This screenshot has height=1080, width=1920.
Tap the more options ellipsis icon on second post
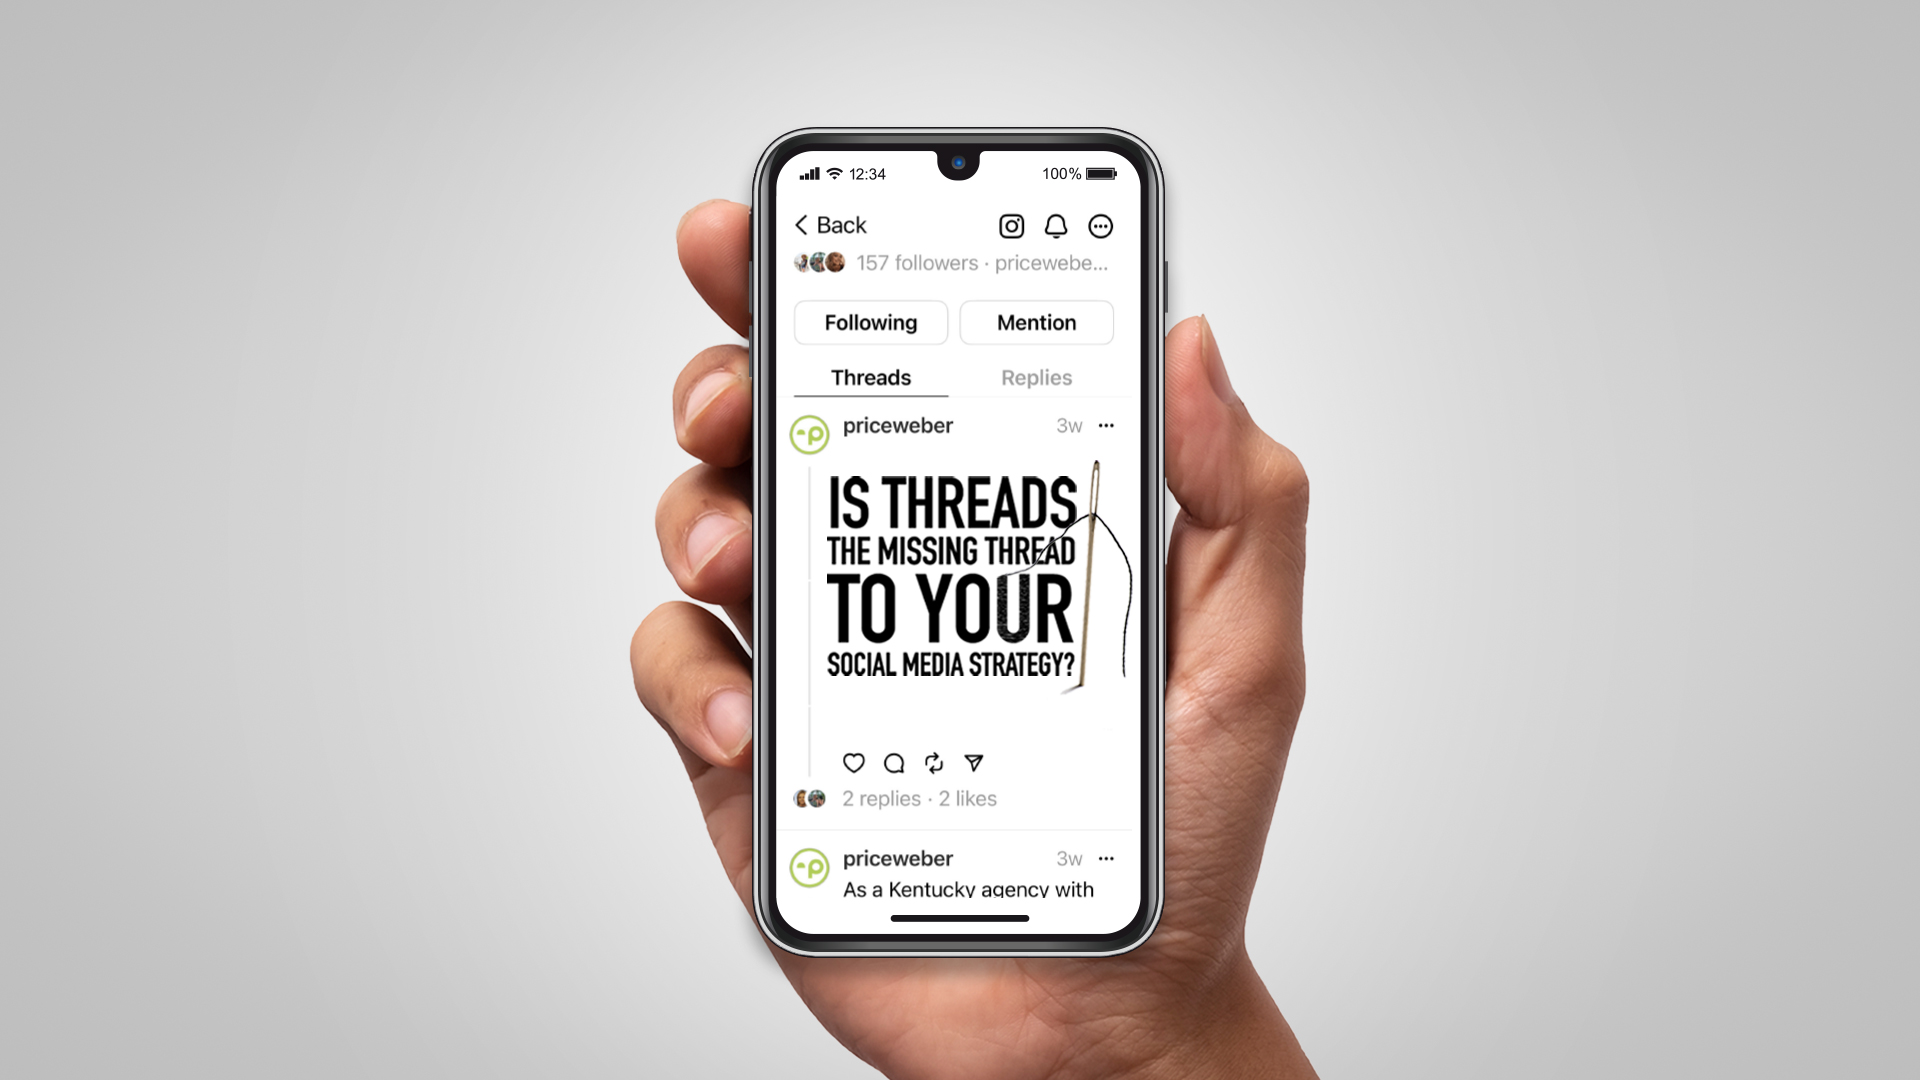pyautogui.click(x=1108, y=858)
